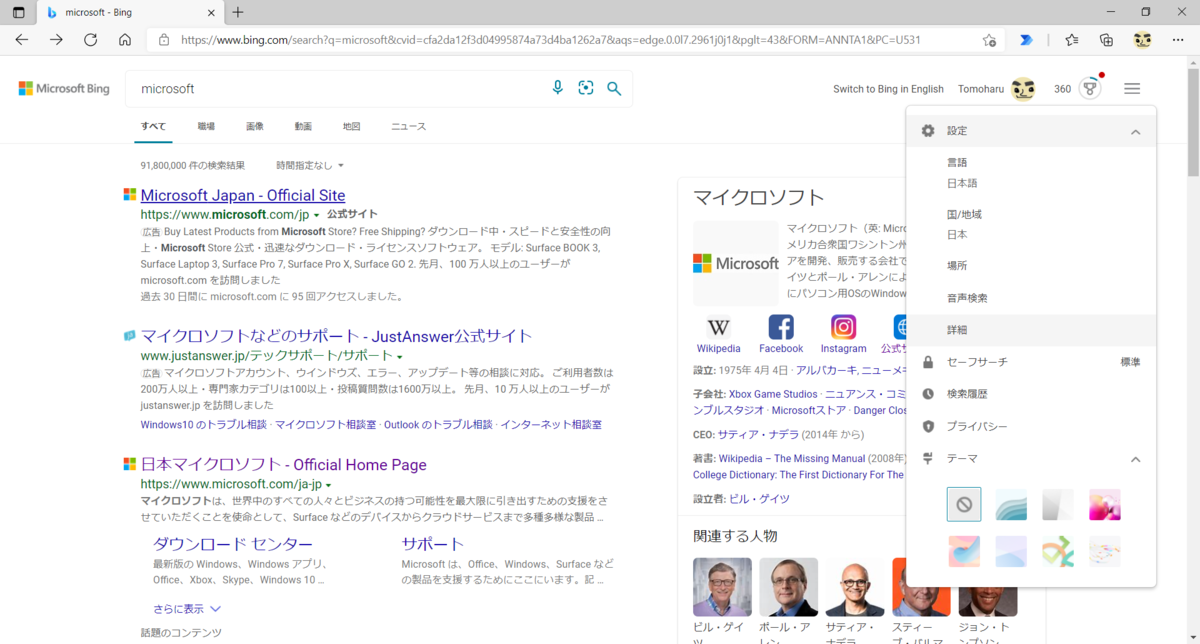Open the Favorites list icon
This screenshot has height=644, width=1200.
pos(1072,40)
